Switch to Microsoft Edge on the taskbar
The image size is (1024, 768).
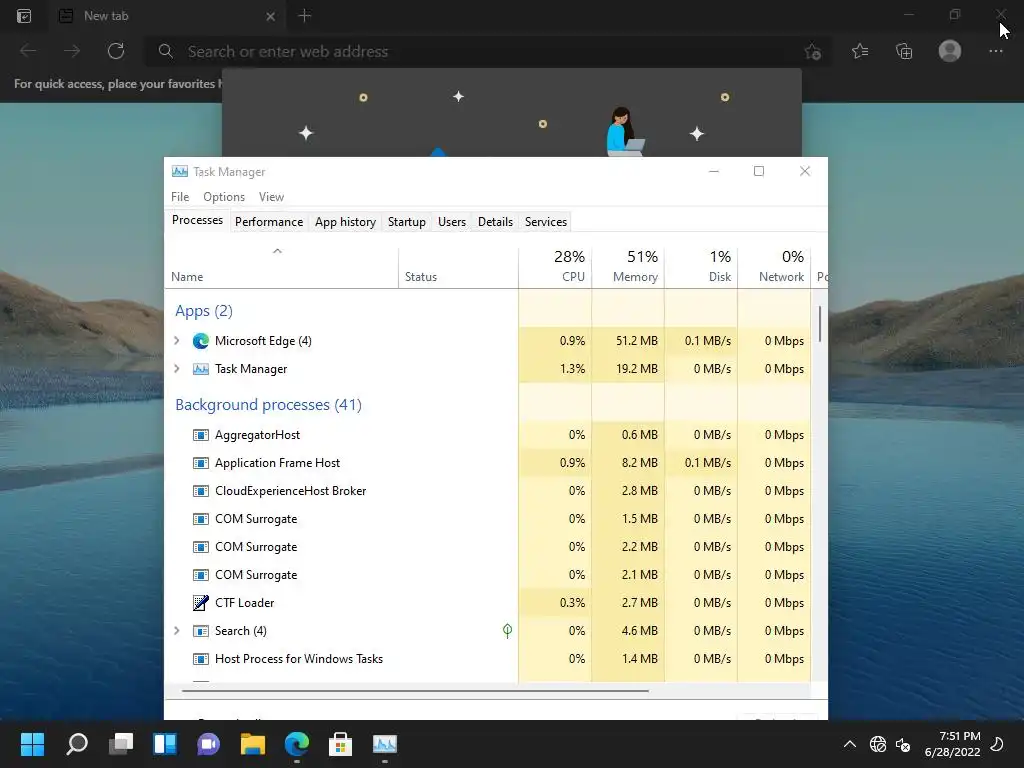pyautogui.click(x=296, y=744)
